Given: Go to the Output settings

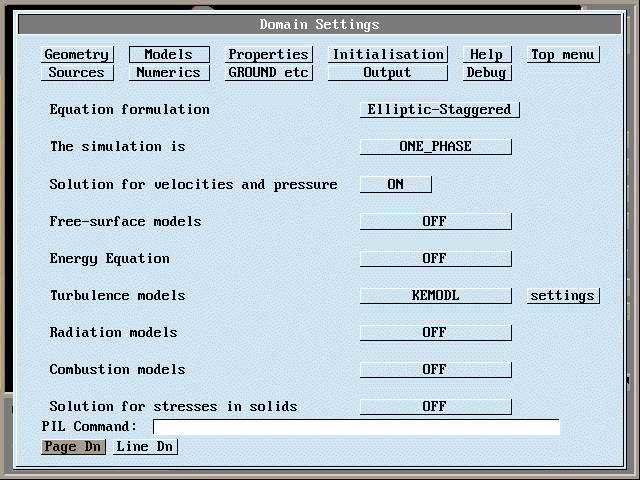Looking at the screenshot, I should 387,73.
